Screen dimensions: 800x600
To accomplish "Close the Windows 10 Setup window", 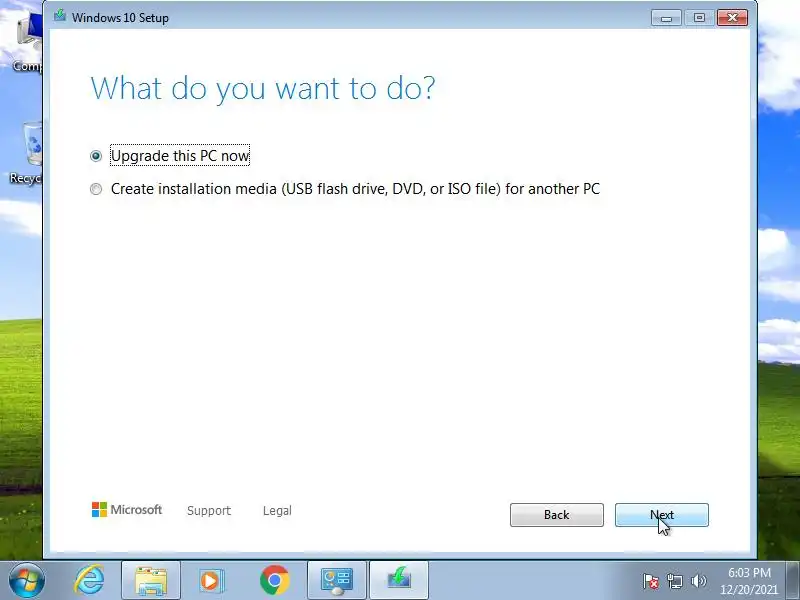I will 732,18.
